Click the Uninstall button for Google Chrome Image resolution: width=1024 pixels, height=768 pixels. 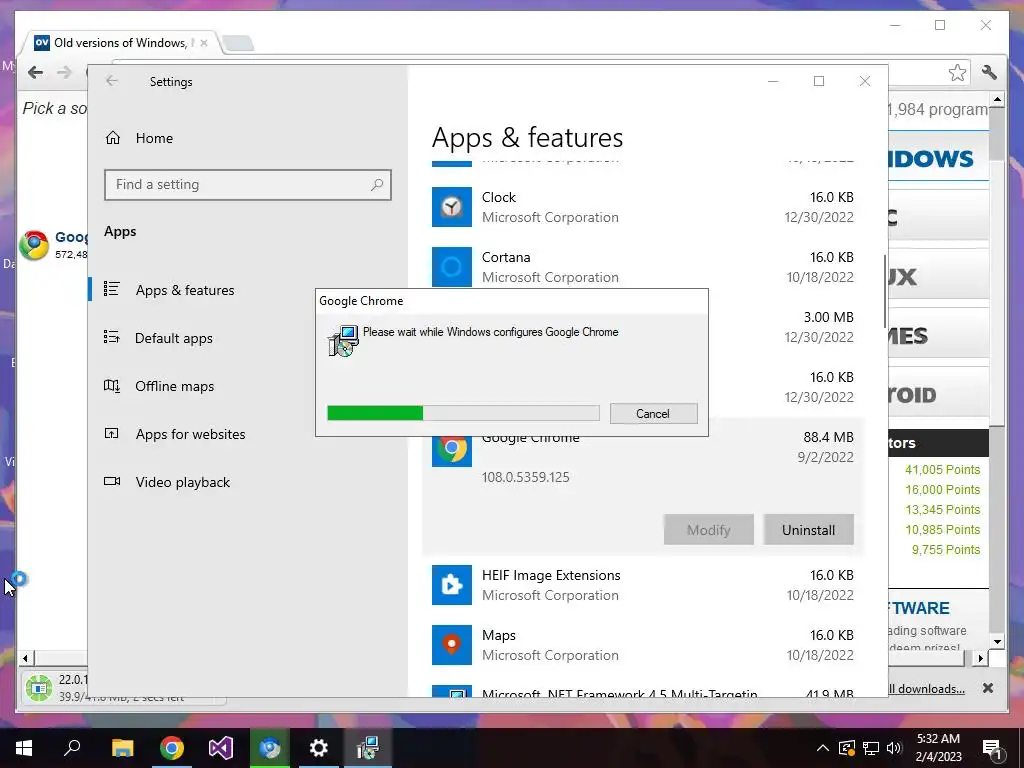click(x=808, y=530)
